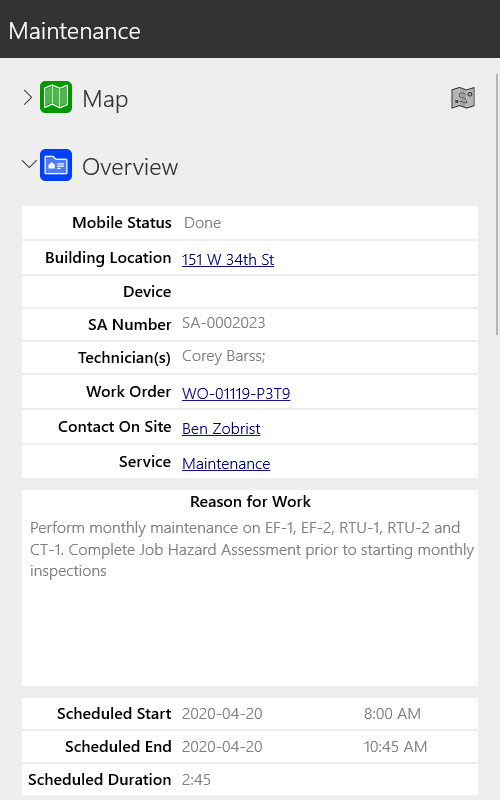The image size is (500, 800).
Task: Open work order WO-01119-P3T9 link
Action: pyautogui.click(x=236, y=393)
